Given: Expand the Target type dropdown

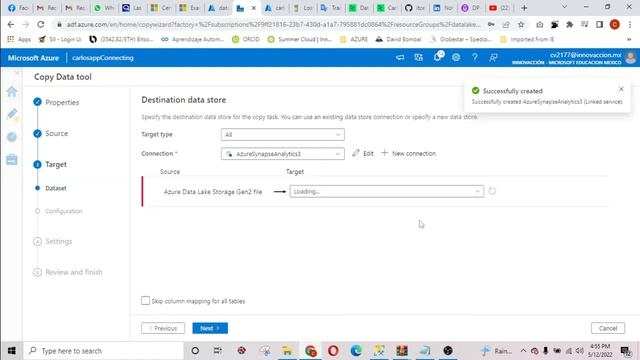Looking at the screenshot, I should (282, 135).
